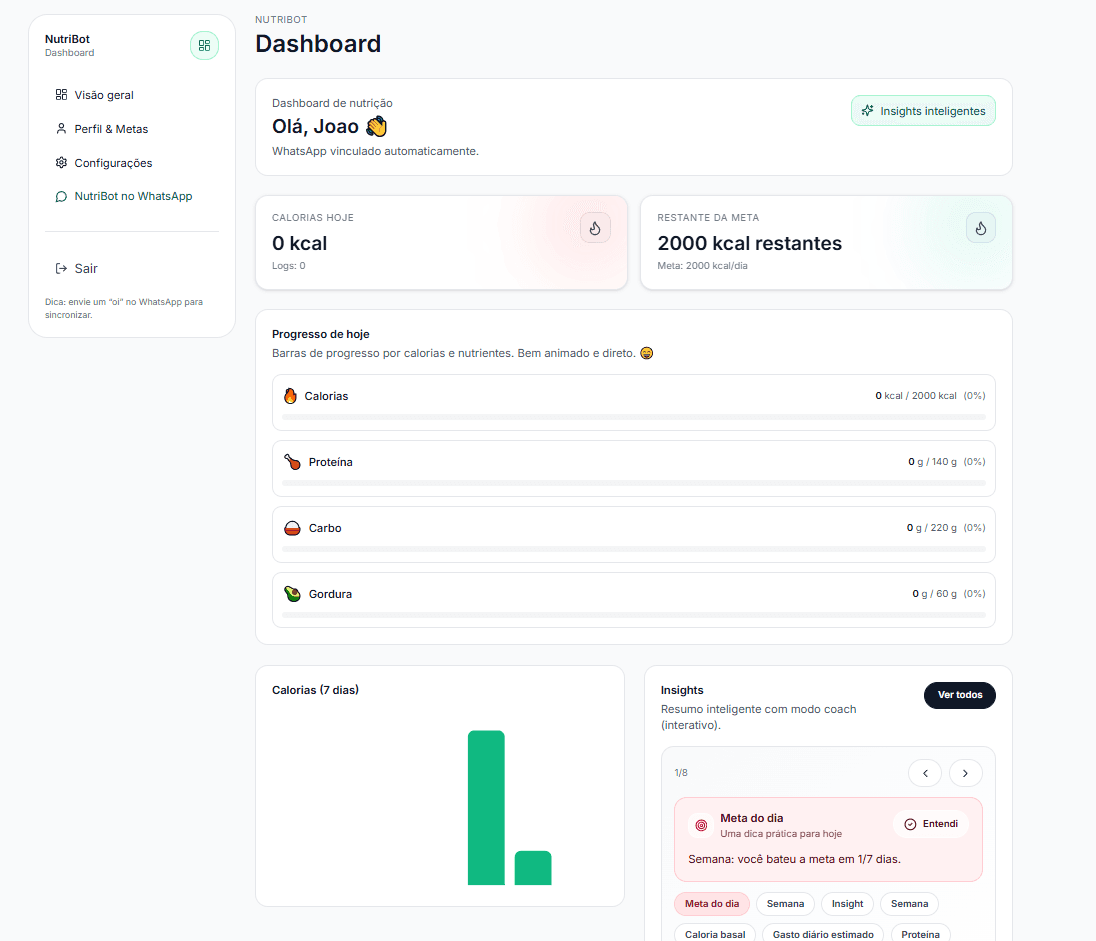The height and width of the screenshot is (941, 1096).
Task: Select the Meta do dia filter chip
Action: tap(712, 904)
